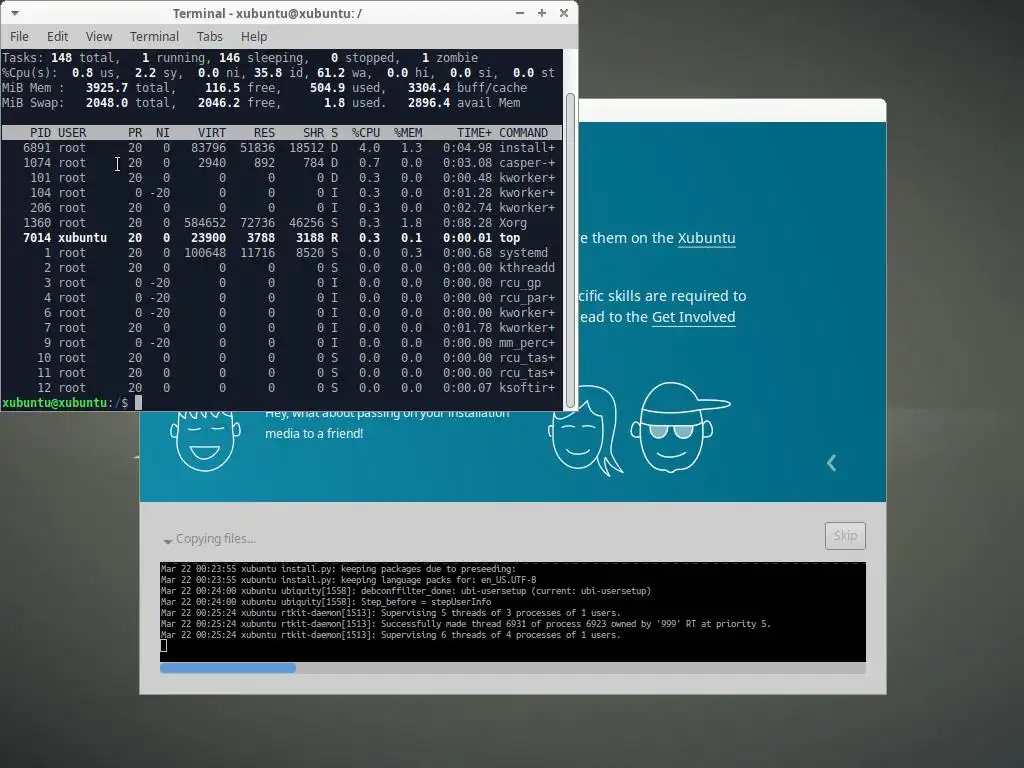Open the Terminal menu

[154, 37]
